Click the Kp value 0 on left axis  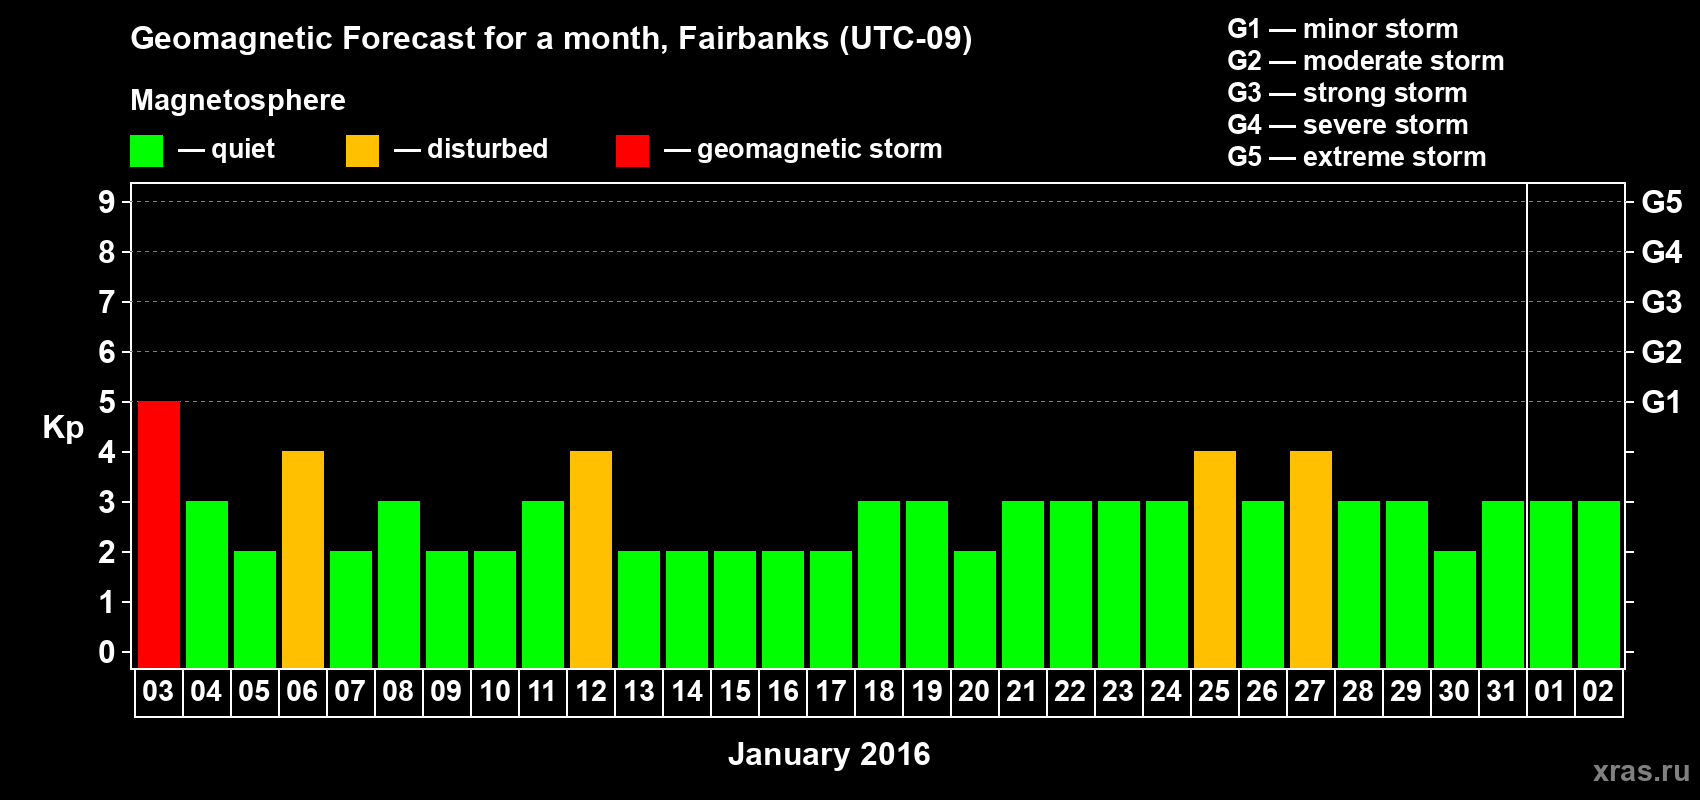107,652
